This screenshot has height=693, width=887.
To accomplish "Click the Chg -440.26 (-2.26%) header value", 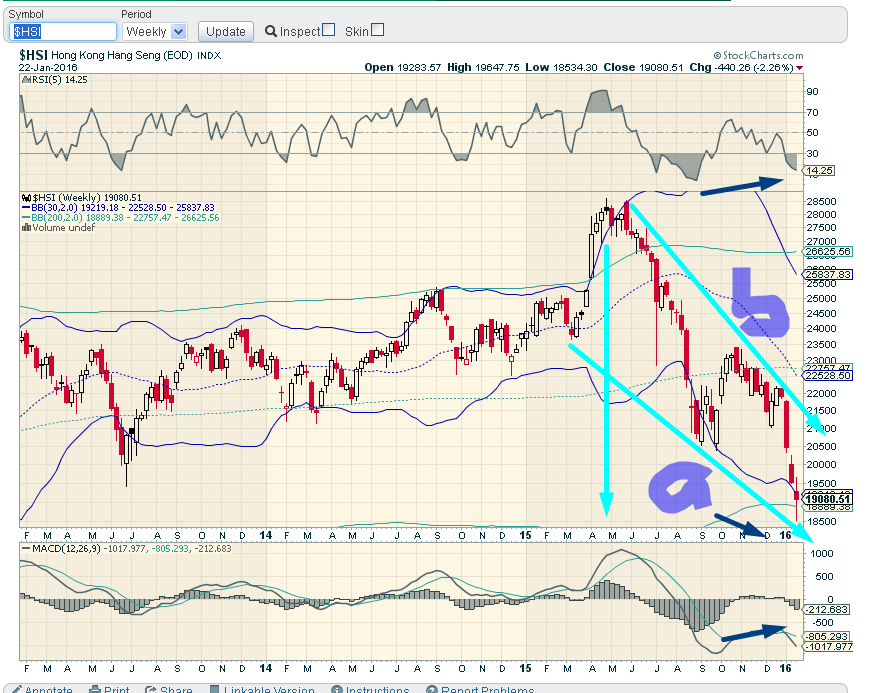I will pyautogui.click(x=741, y=67).
